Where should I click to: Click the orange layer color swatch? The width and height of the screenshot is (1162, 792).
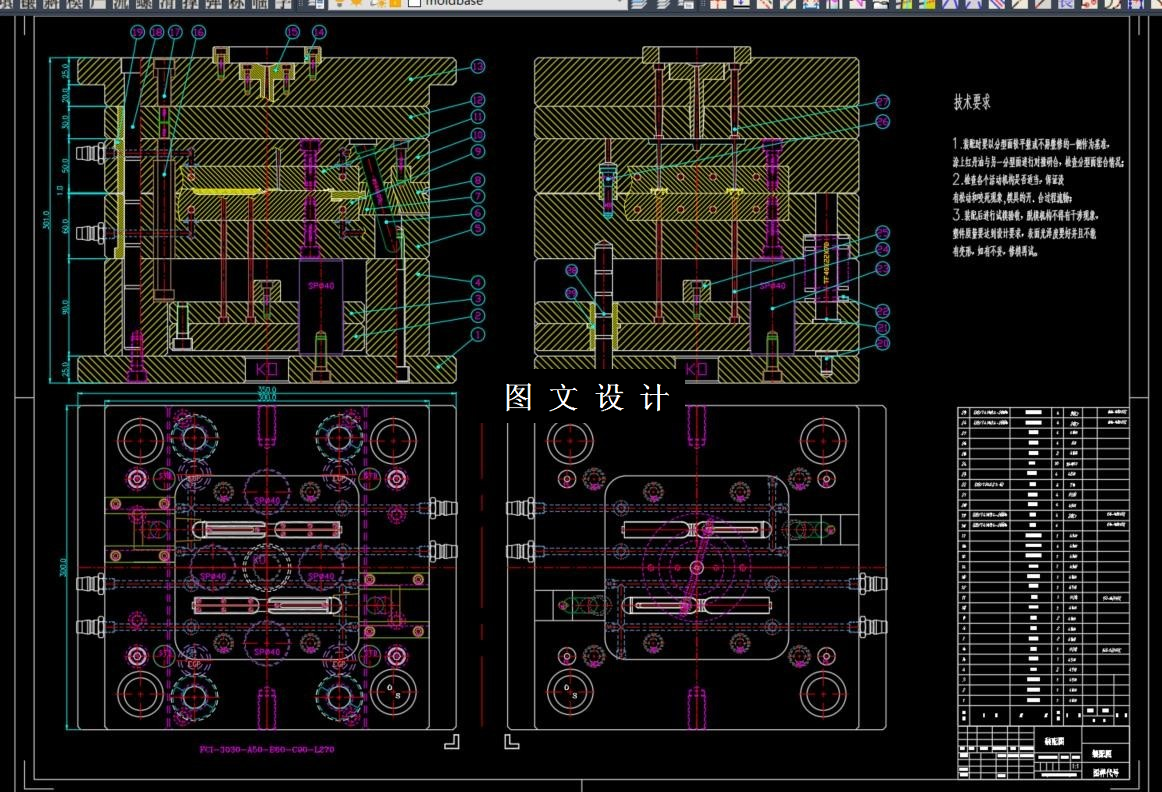[395, 3]
